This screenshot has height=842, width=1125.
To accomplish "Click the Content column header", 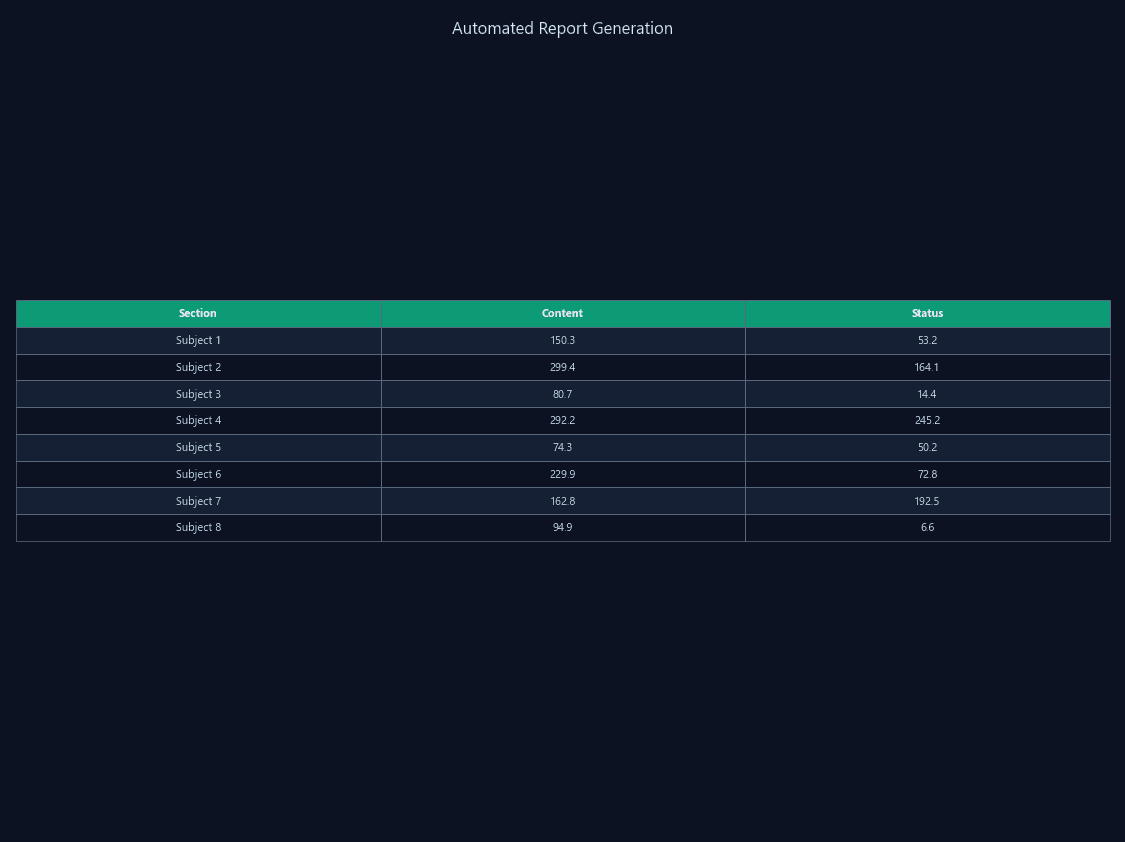I will [563, 313].
